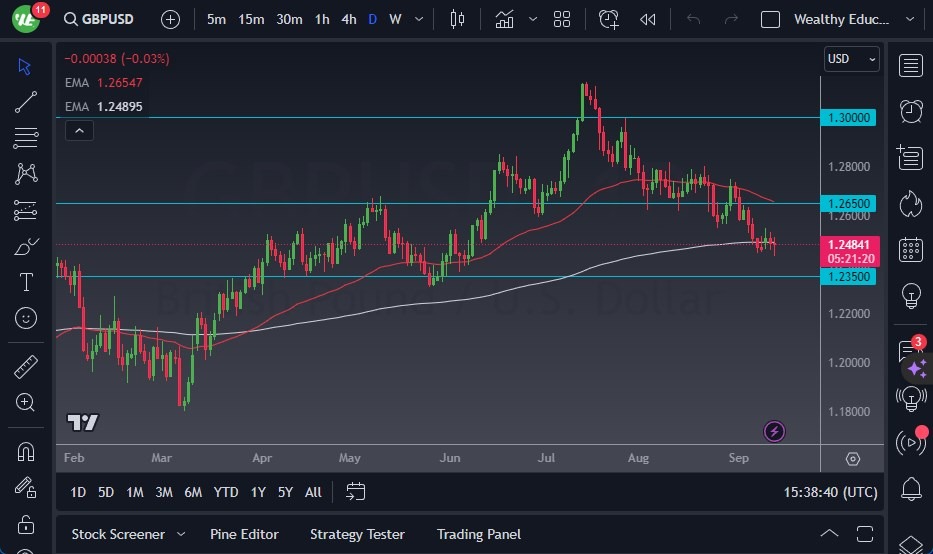Viewport: 933px width, 554px height.
Task: Switch to the Strategy Tester tab
Action: point(357,534)
